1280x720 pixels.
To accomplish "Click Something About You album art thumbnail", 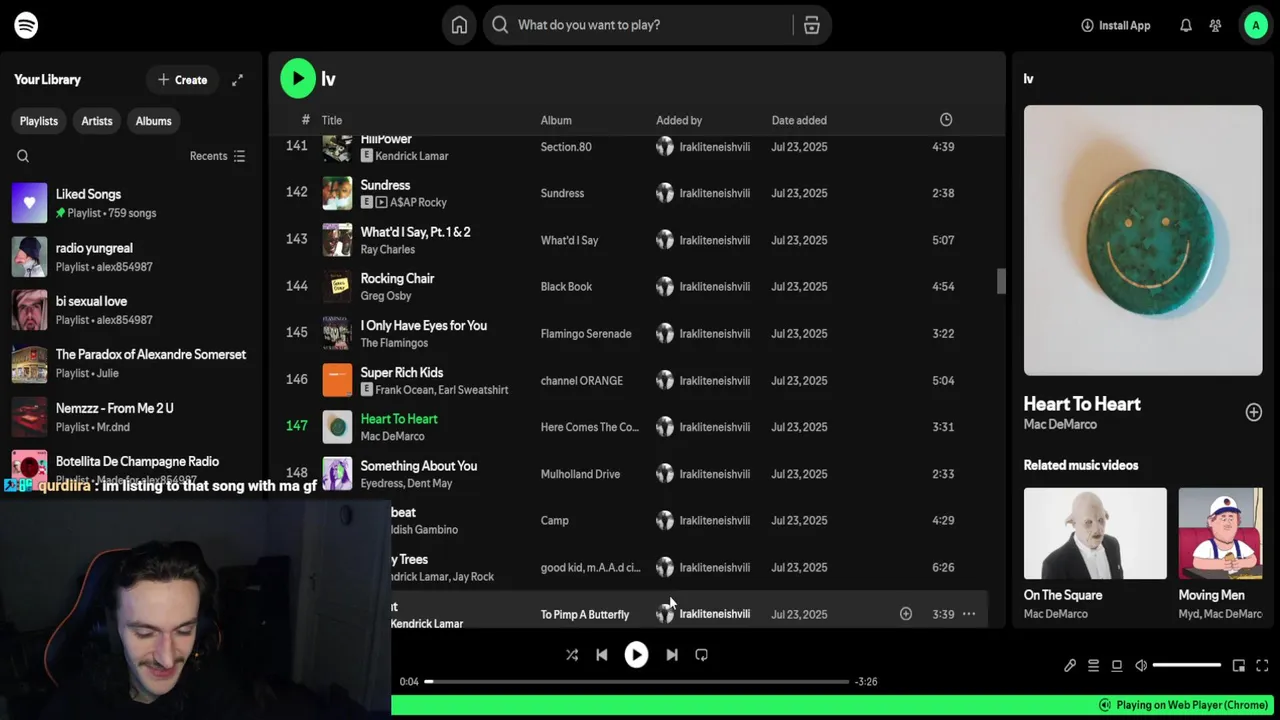I will tap(337, 473).
